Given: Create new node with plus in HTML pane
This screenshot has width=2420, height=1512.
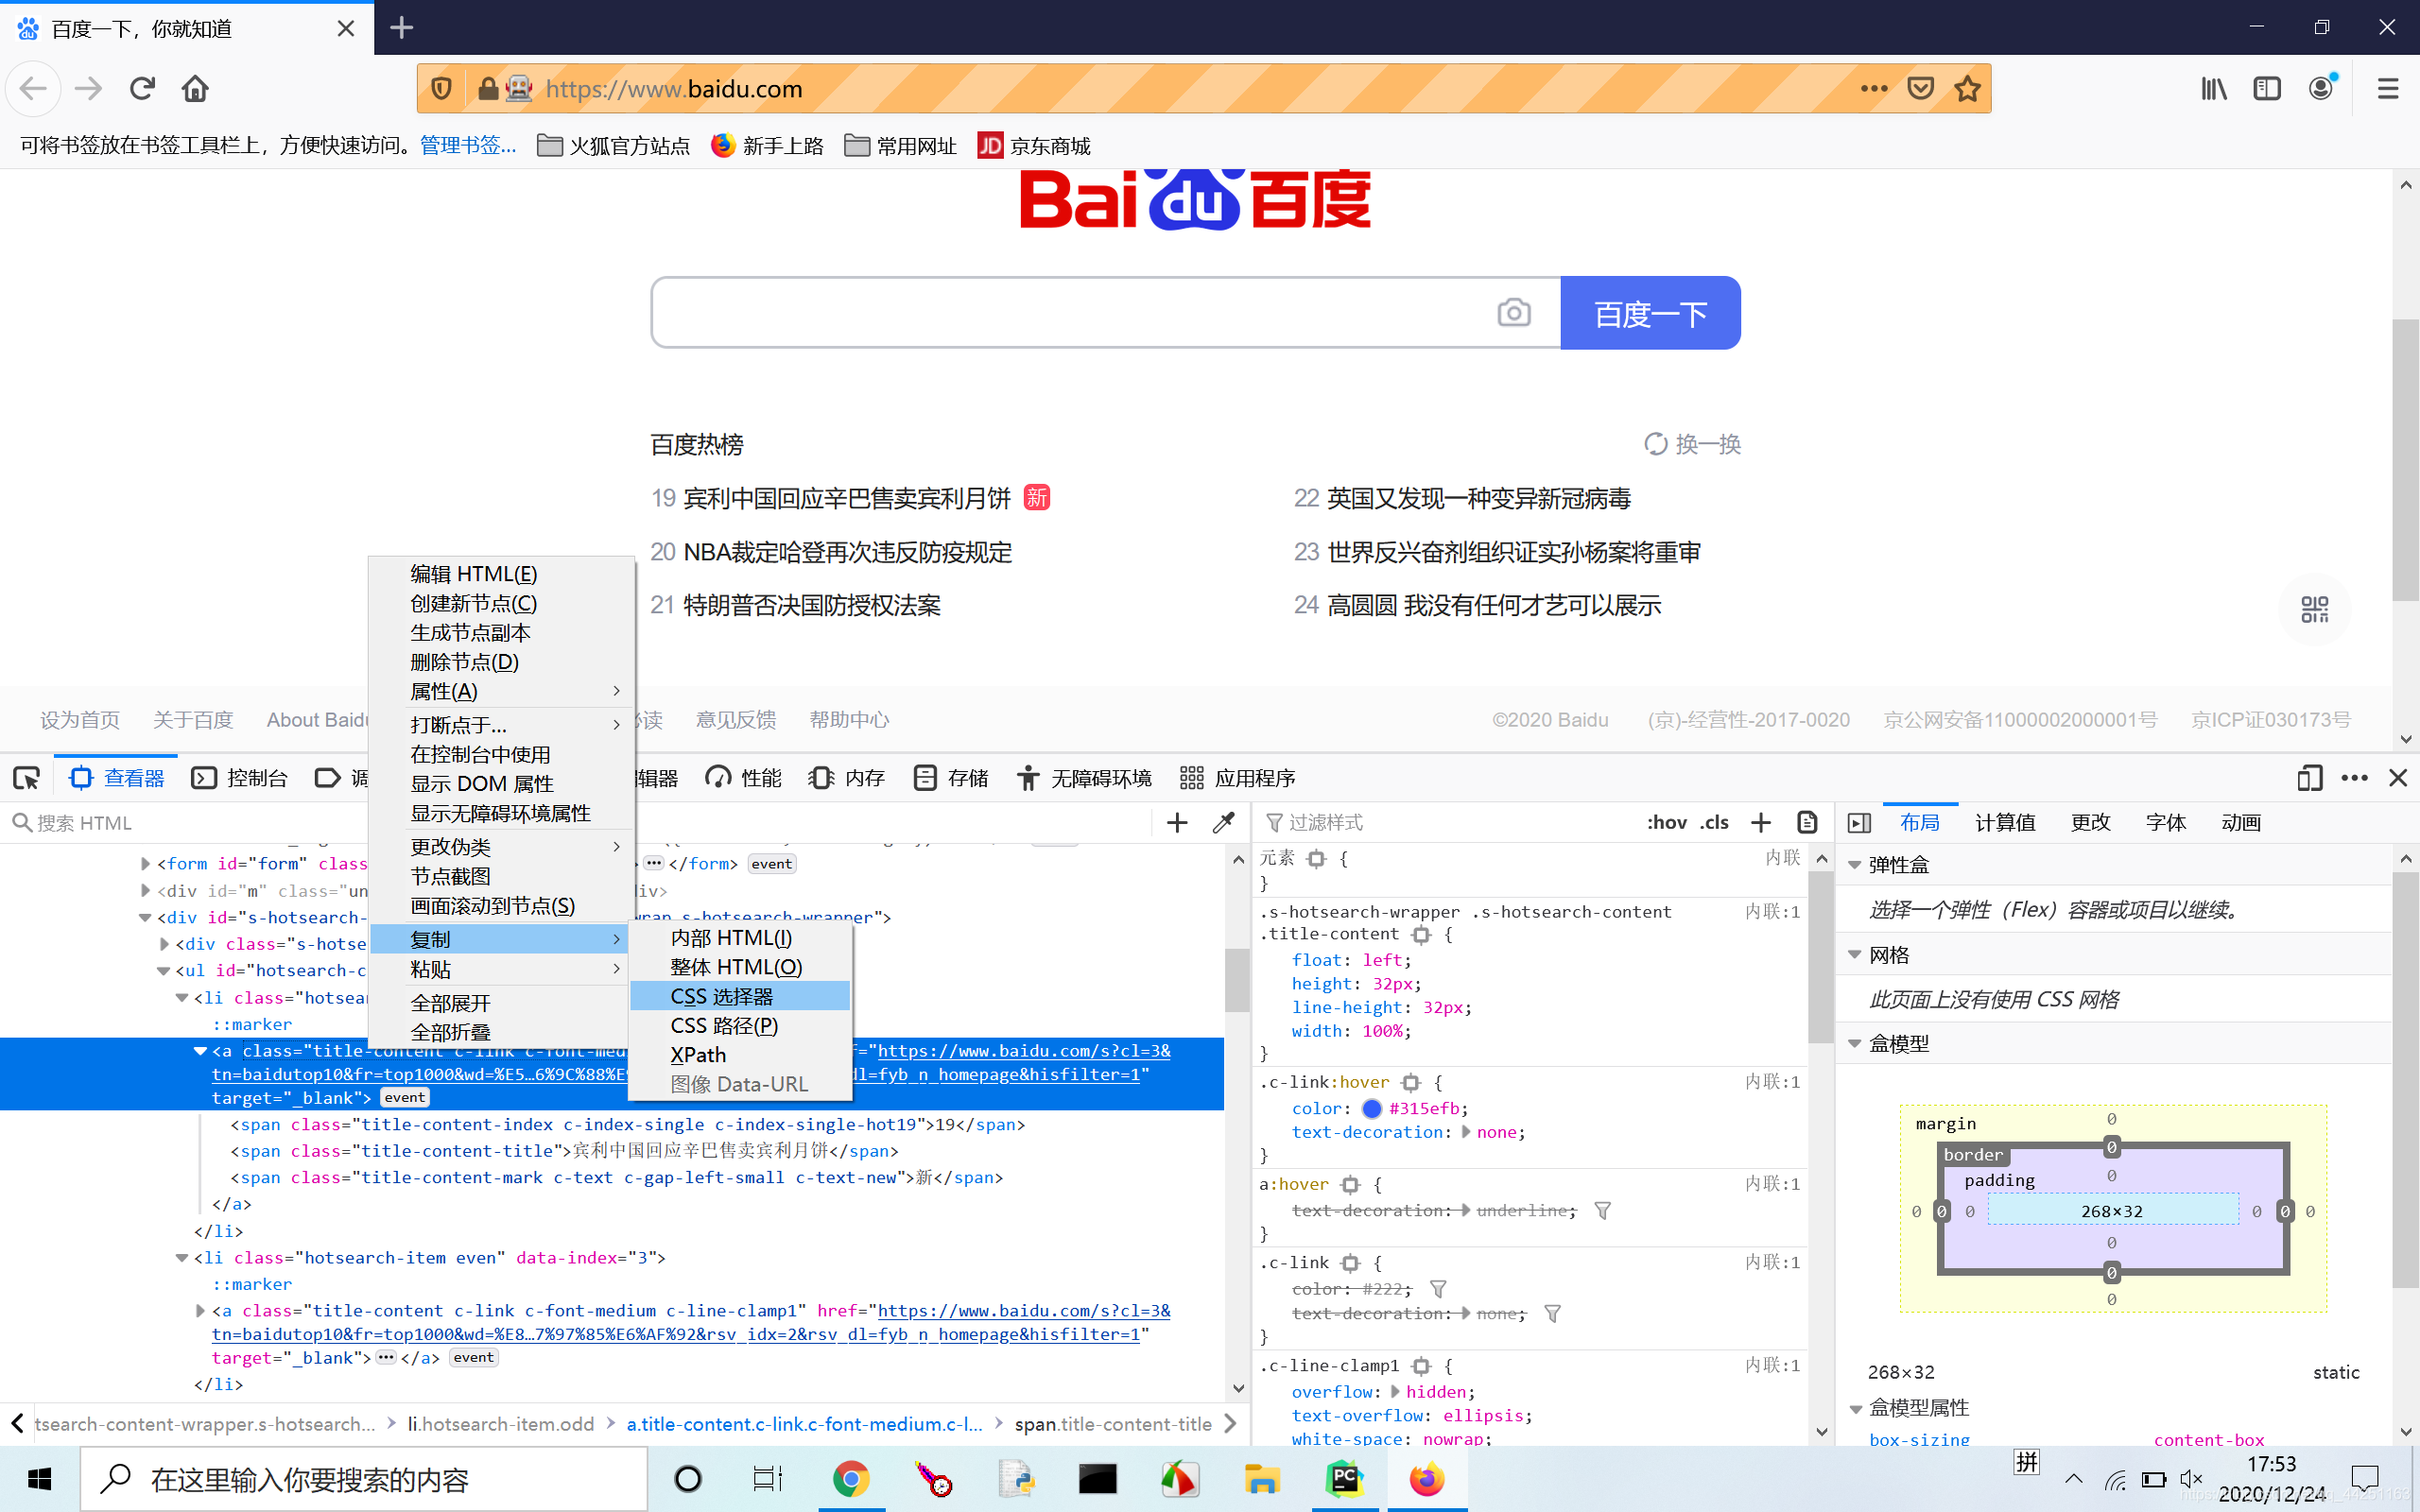Looking at the screenshot, I should click(x=1177, y=822).
